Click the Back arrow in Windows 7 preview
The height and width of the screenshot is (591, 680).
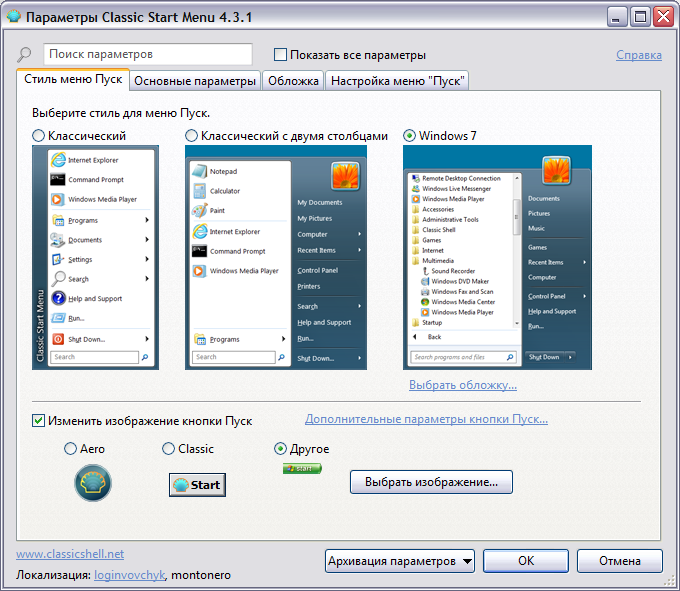[x=415, y=337]
